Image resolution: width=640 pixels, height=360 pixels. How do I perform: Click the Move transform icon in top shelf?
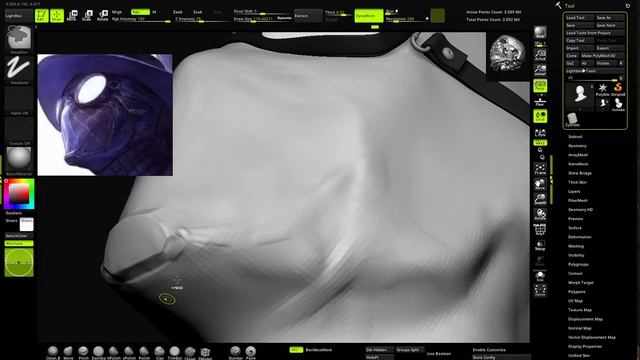pos(72,16)
